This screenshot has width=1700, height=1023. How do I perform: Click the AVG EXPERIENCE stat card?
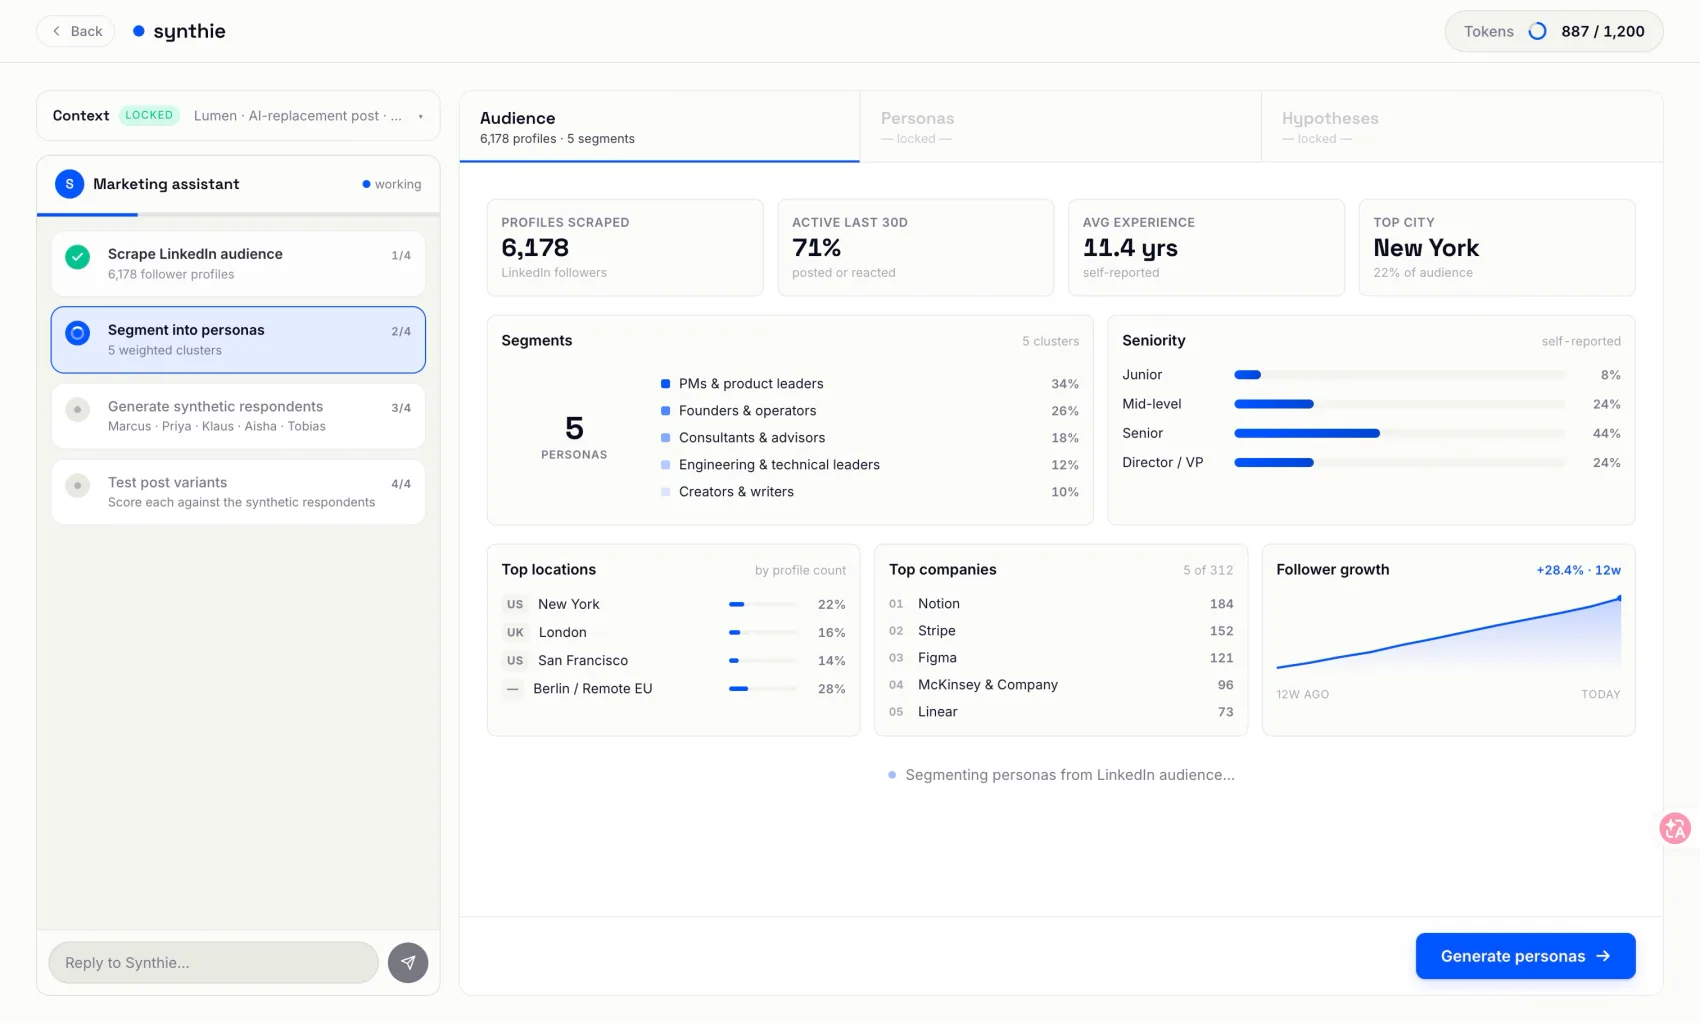click(1206, 247)
